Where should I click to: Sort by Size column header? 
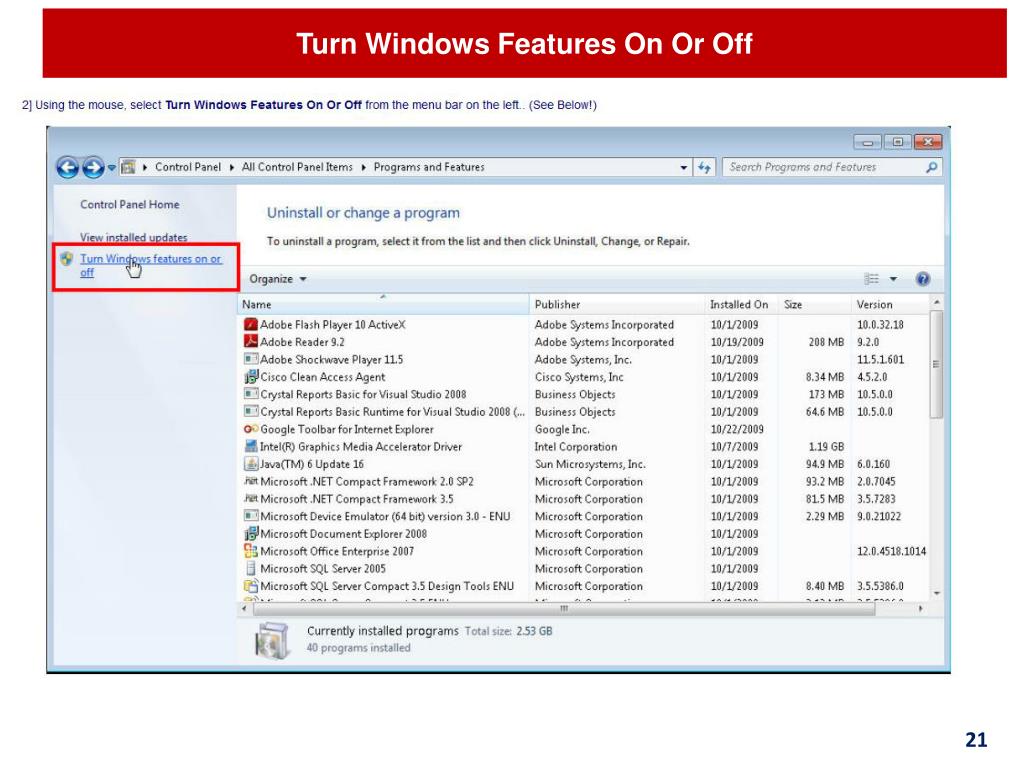[814, 304]
